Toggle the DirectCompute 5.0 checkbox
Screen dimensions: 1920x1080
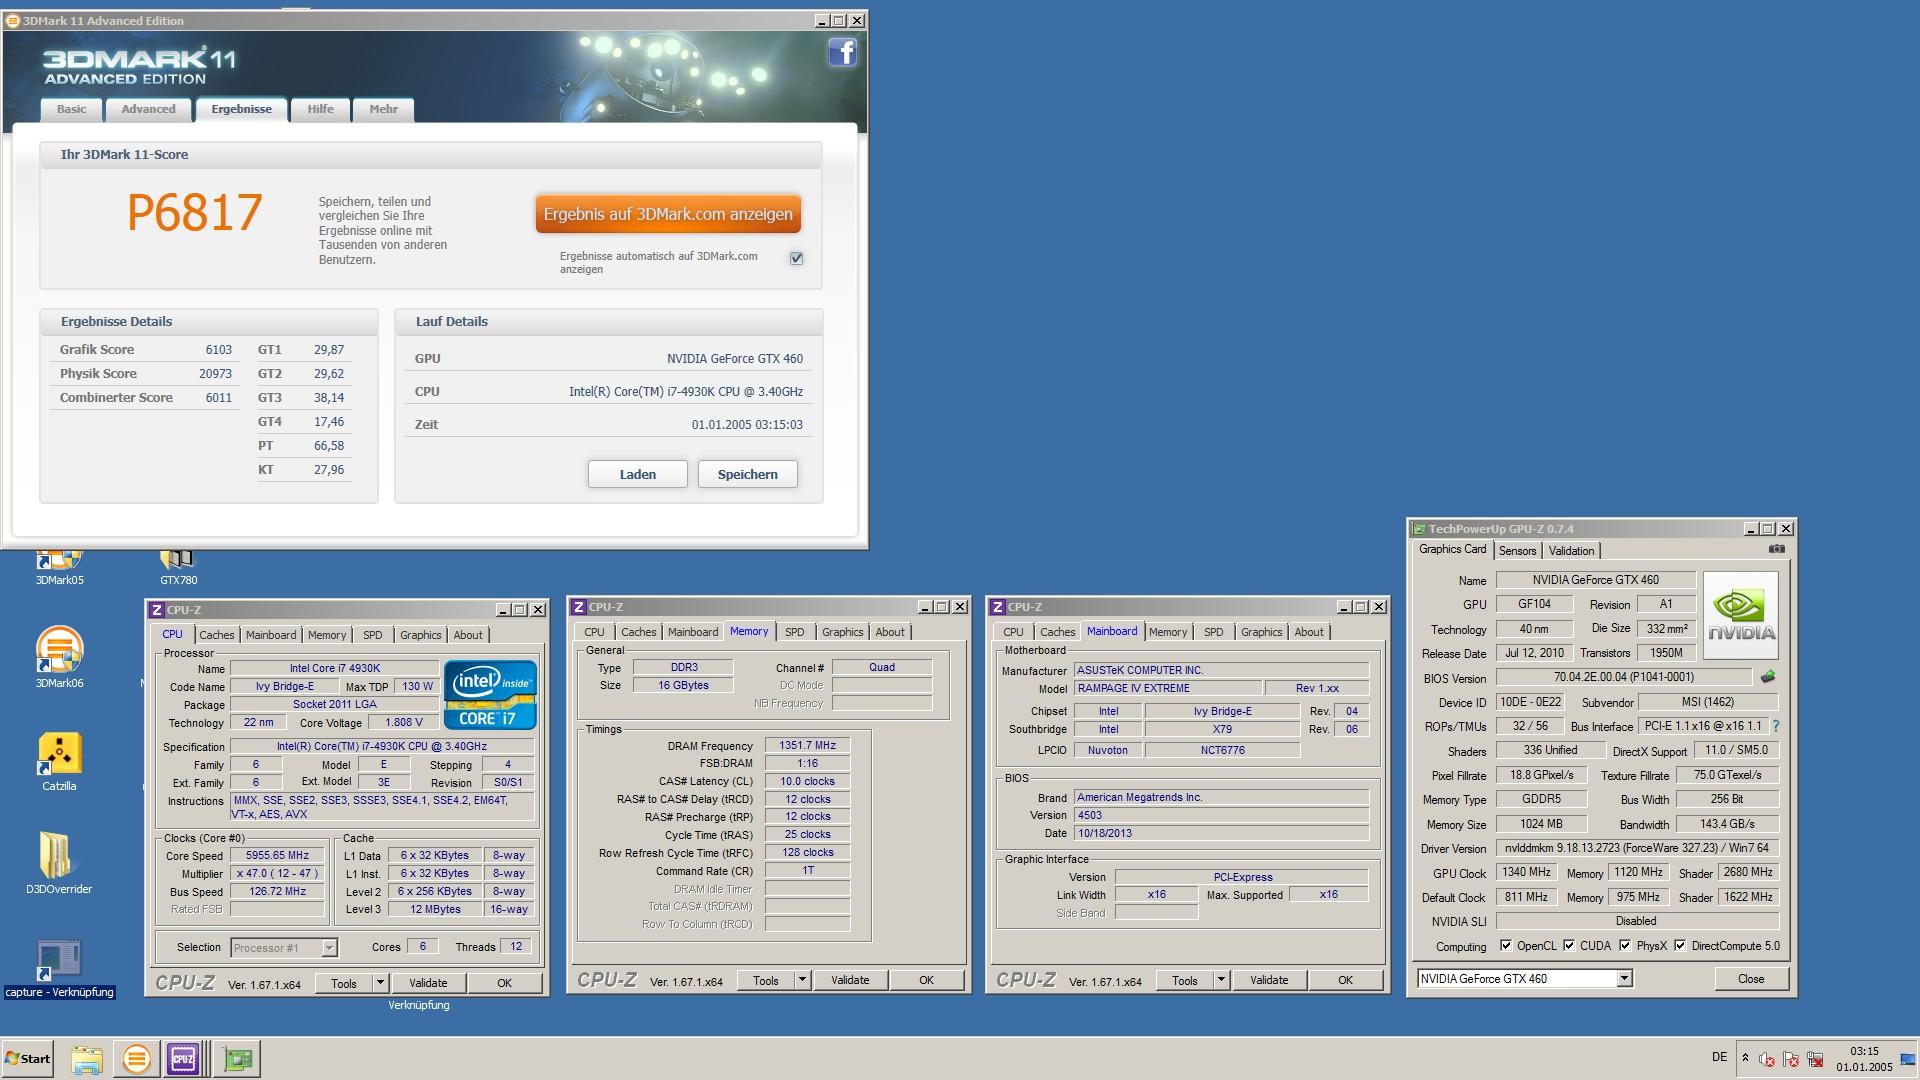[1680, 945]
